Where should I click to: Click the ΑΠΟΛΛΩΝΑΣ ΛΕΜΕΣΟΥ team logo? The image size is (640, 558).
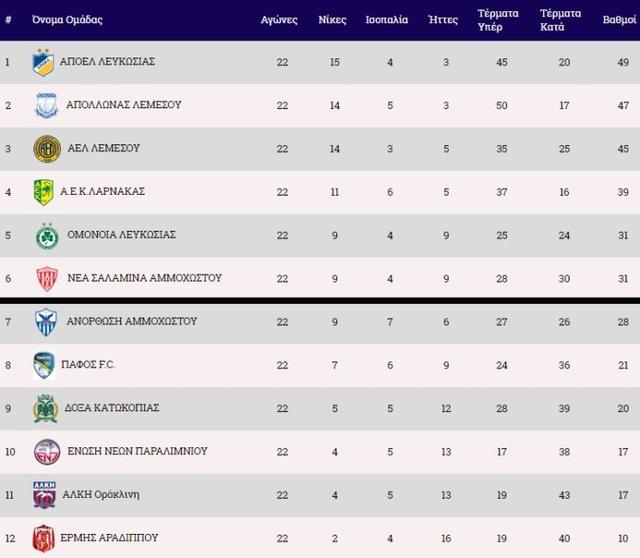(44, 105)
